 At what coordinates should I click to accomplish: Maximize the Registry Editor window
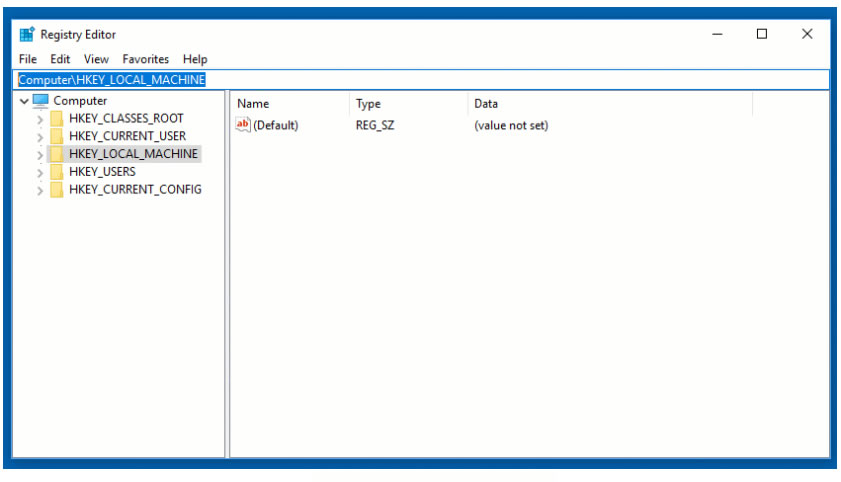pyautogui.click(x=762, y=34)
